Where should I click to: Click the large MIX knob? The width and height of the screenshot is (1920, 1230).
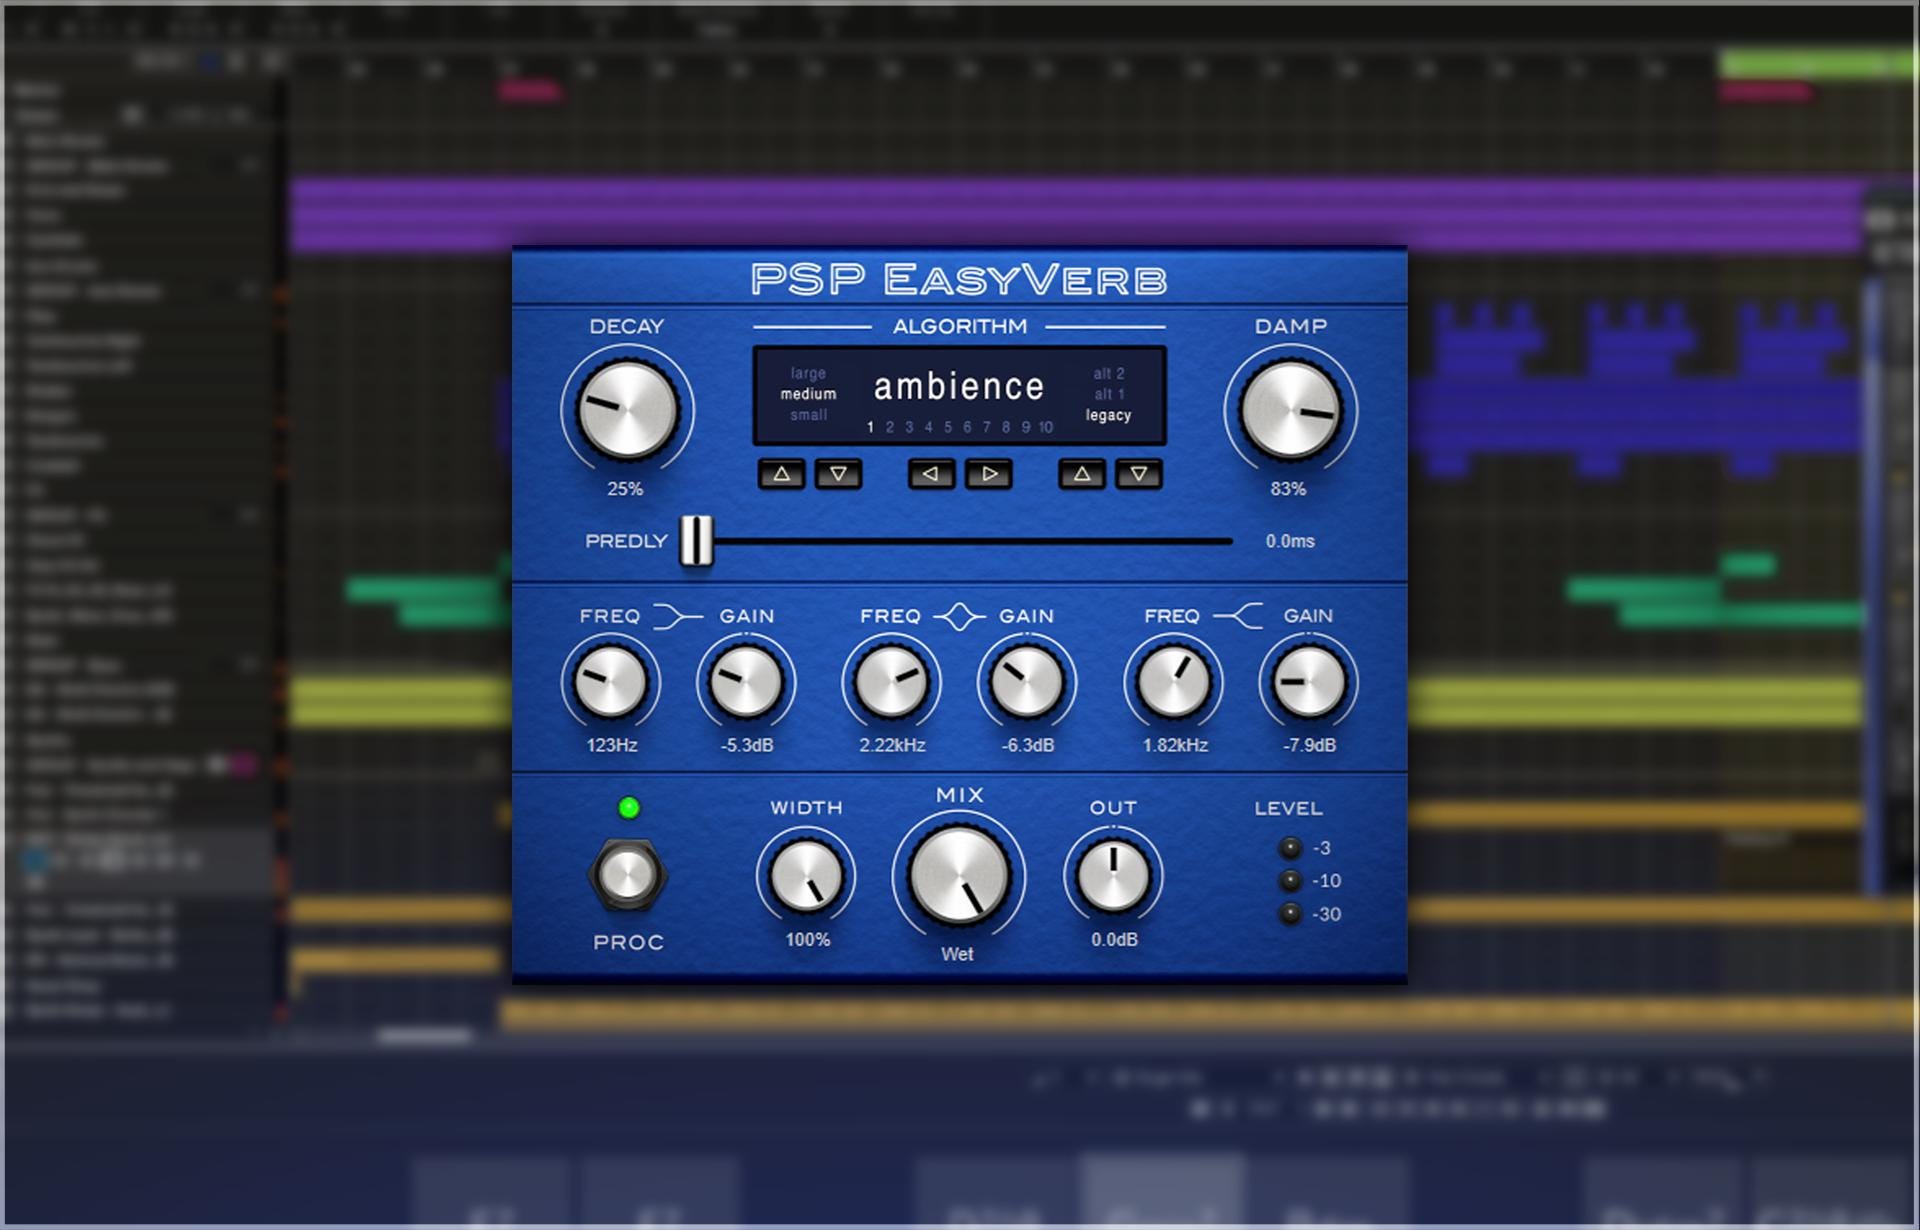959,875
